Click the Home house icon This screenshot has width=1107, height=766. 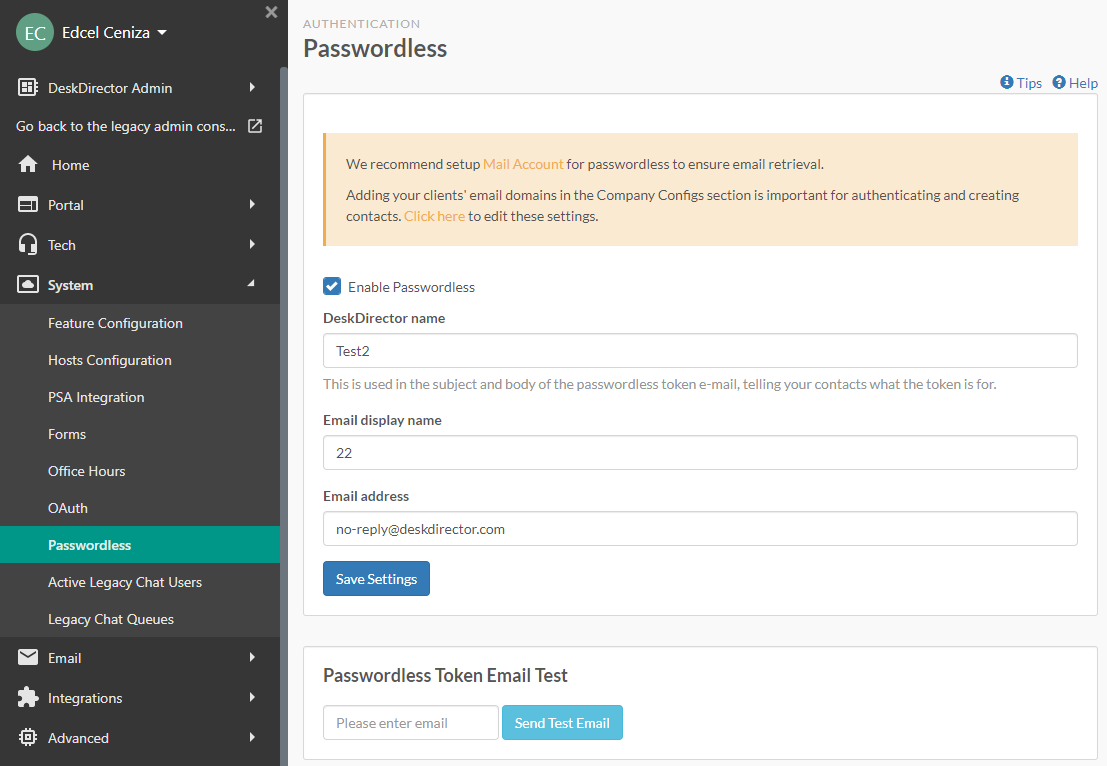(x=28, y=164)
